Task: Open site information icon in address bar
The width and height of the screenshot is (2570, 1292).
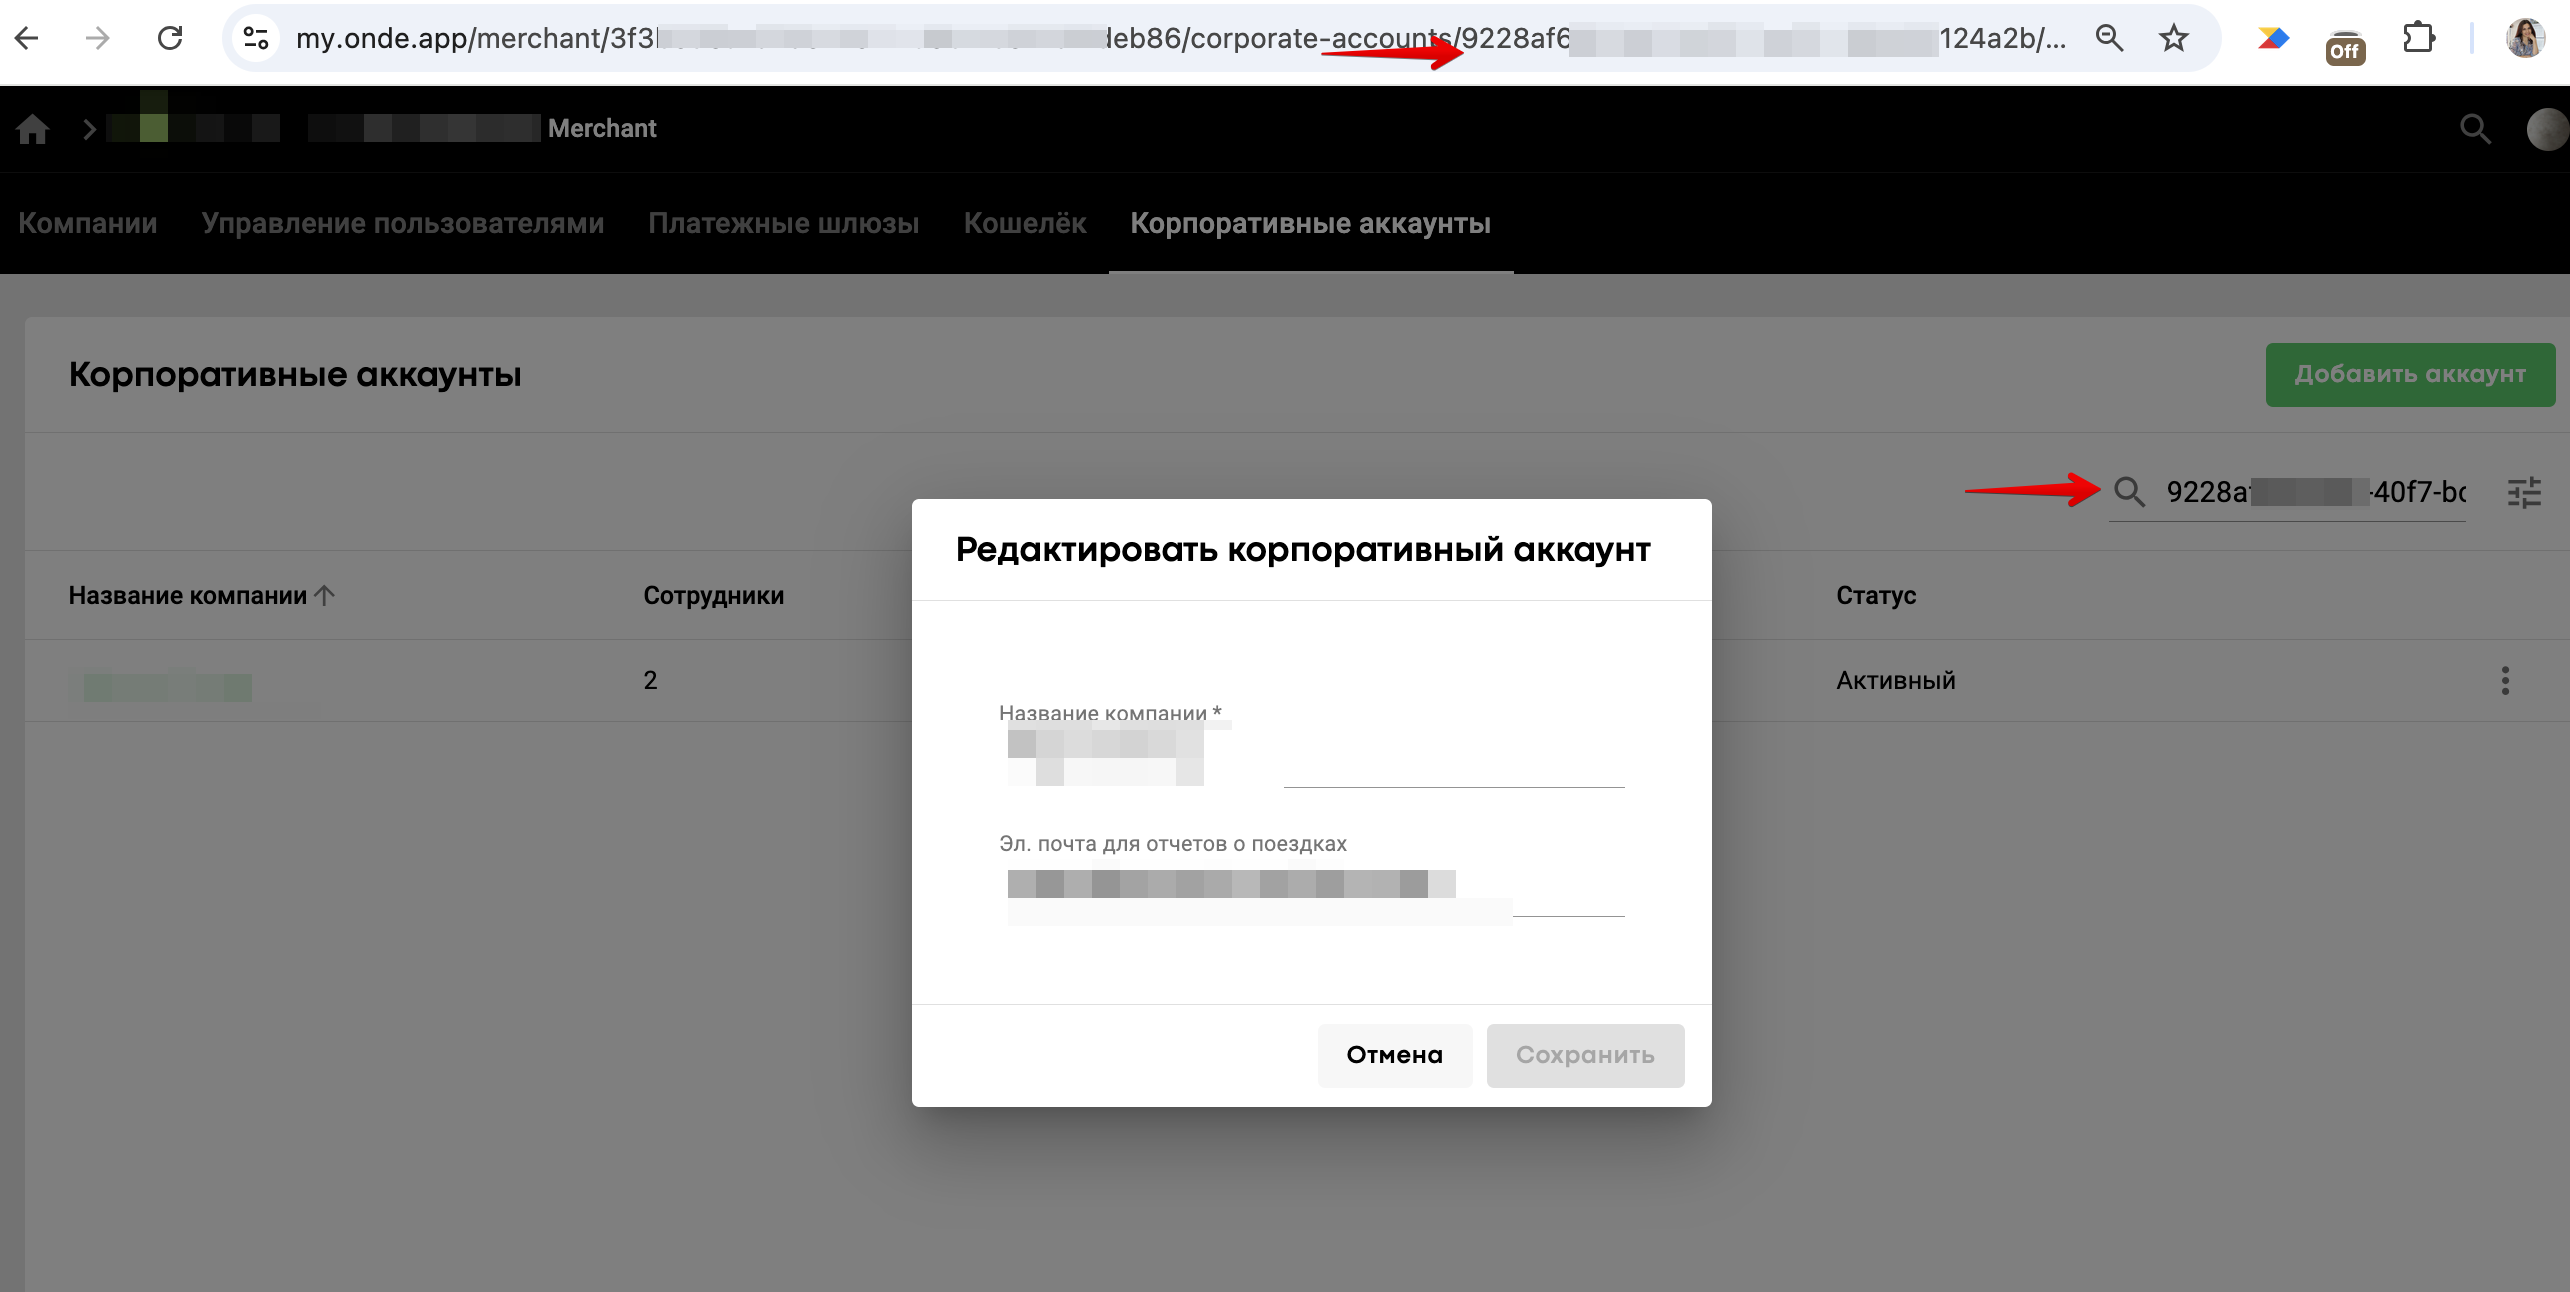Action: (256, 38)
